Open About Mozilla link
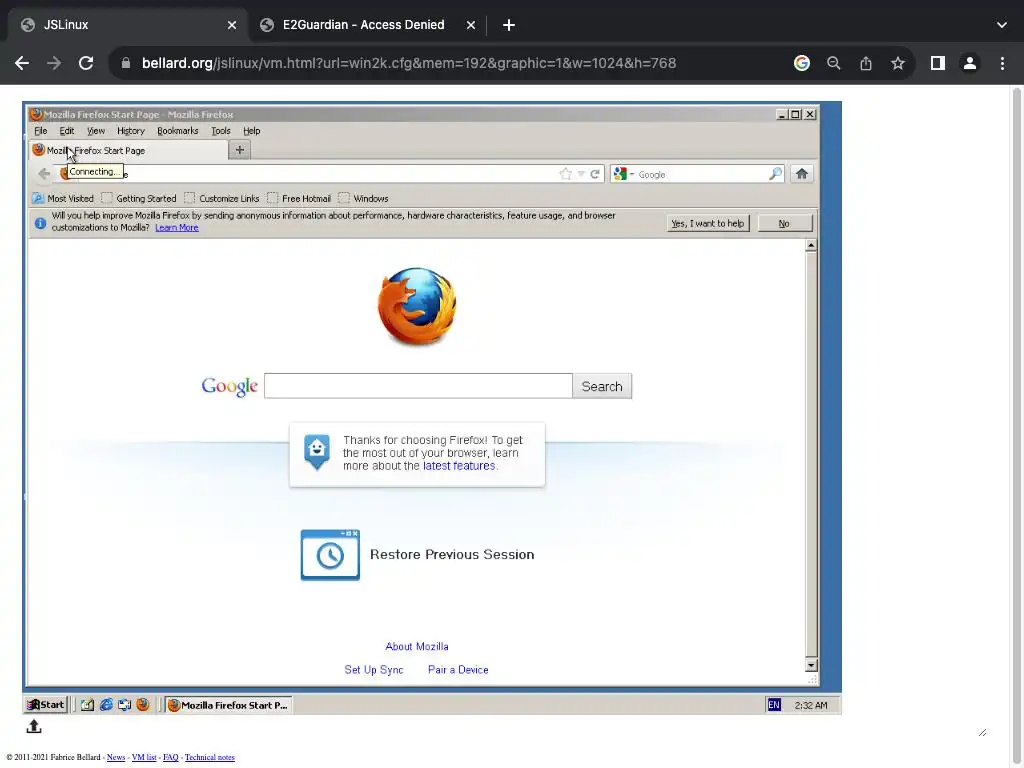 417,647
